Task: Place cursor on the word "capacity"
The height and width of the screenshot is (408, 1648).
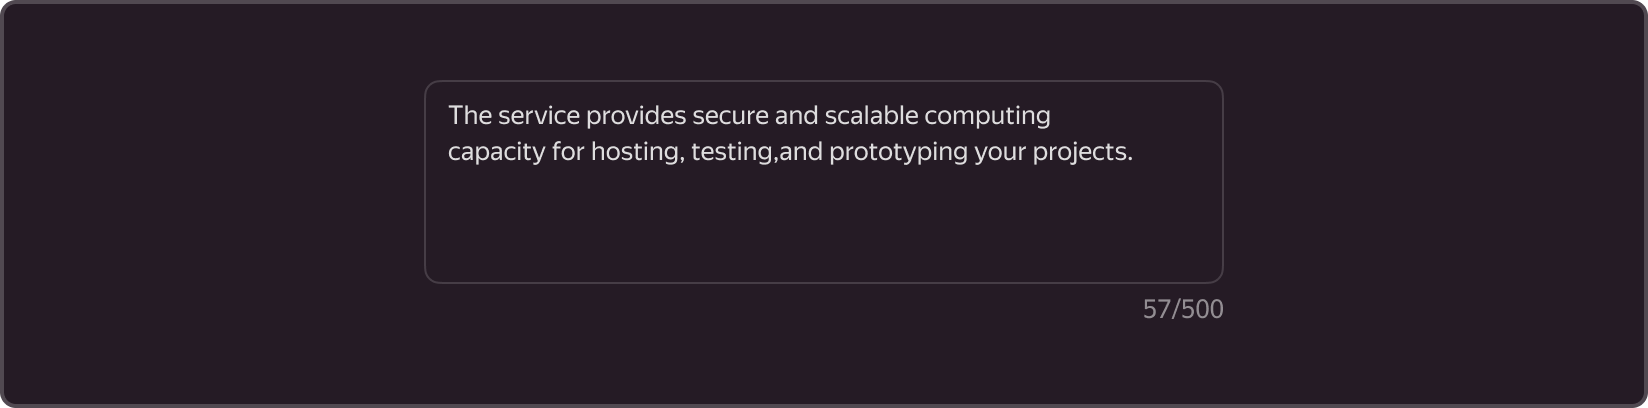Action: pyautogui.click(x=497, y=153)
